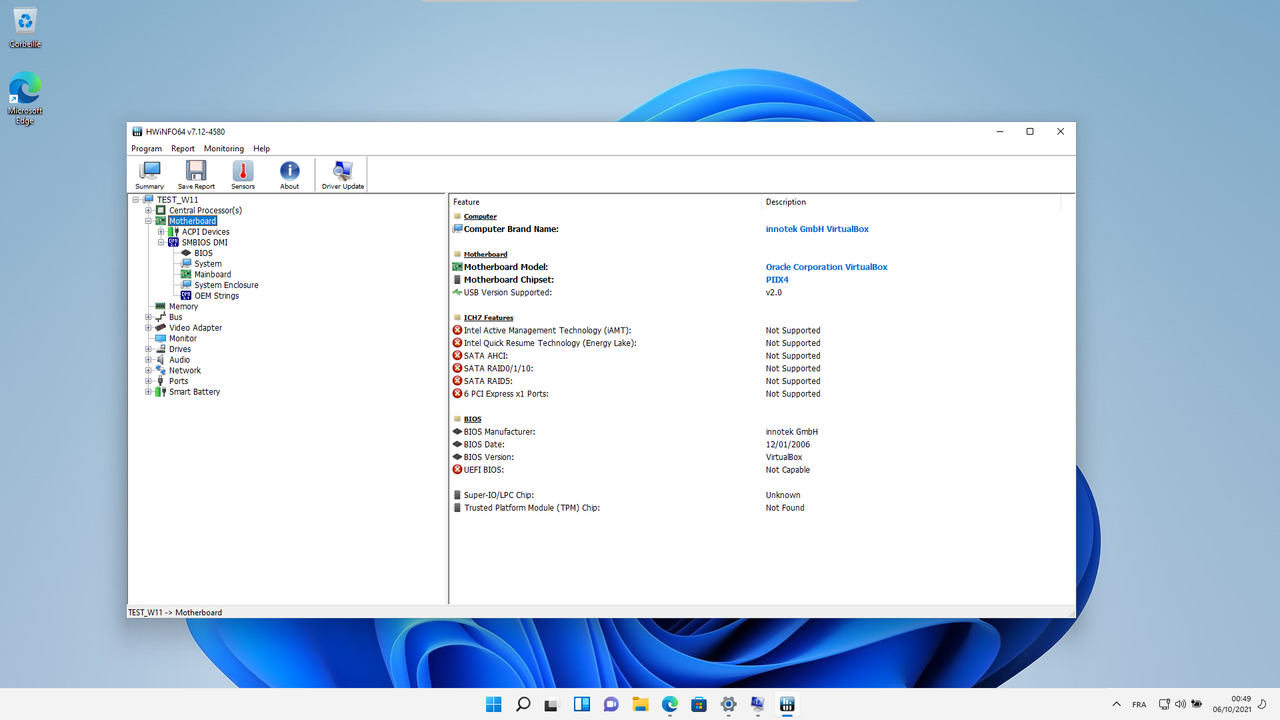Viewport: 1280px width, 720px height.
Task: Open the Recycle Bin desktop icon
Action: (x=25, y=28)
